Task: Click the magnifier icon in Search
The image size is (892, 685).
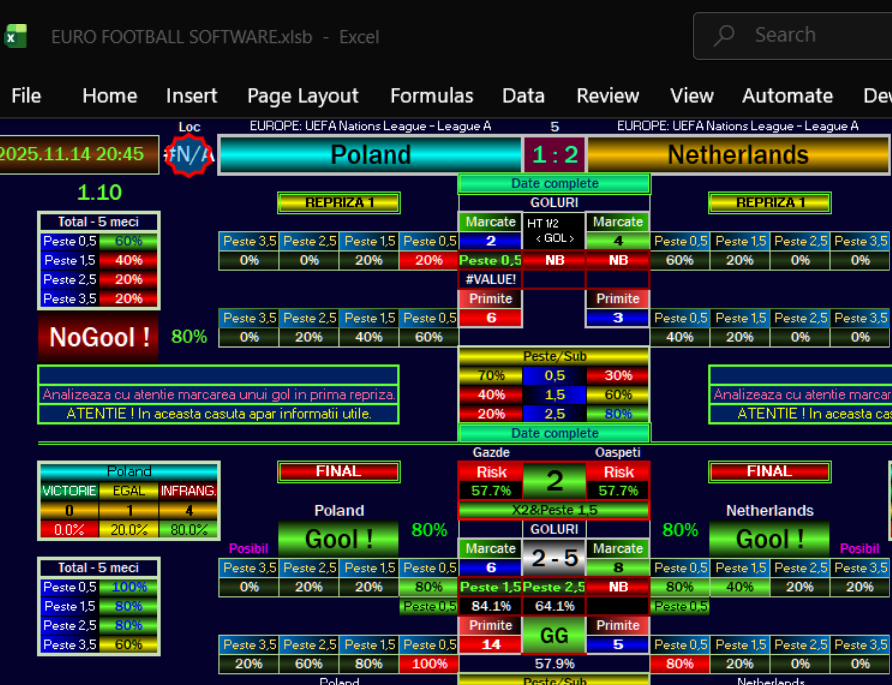Action: (724, 35)
